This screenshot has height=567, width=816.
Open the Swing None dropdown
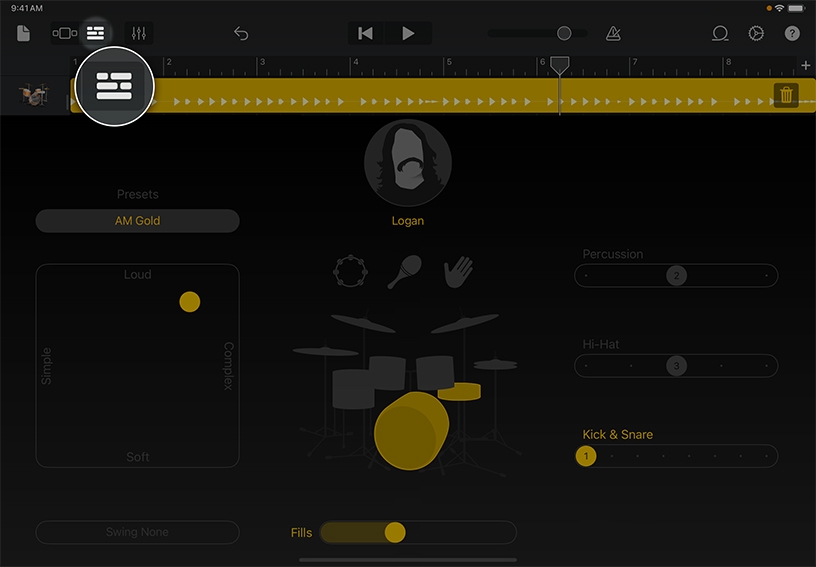pos(138,532)
